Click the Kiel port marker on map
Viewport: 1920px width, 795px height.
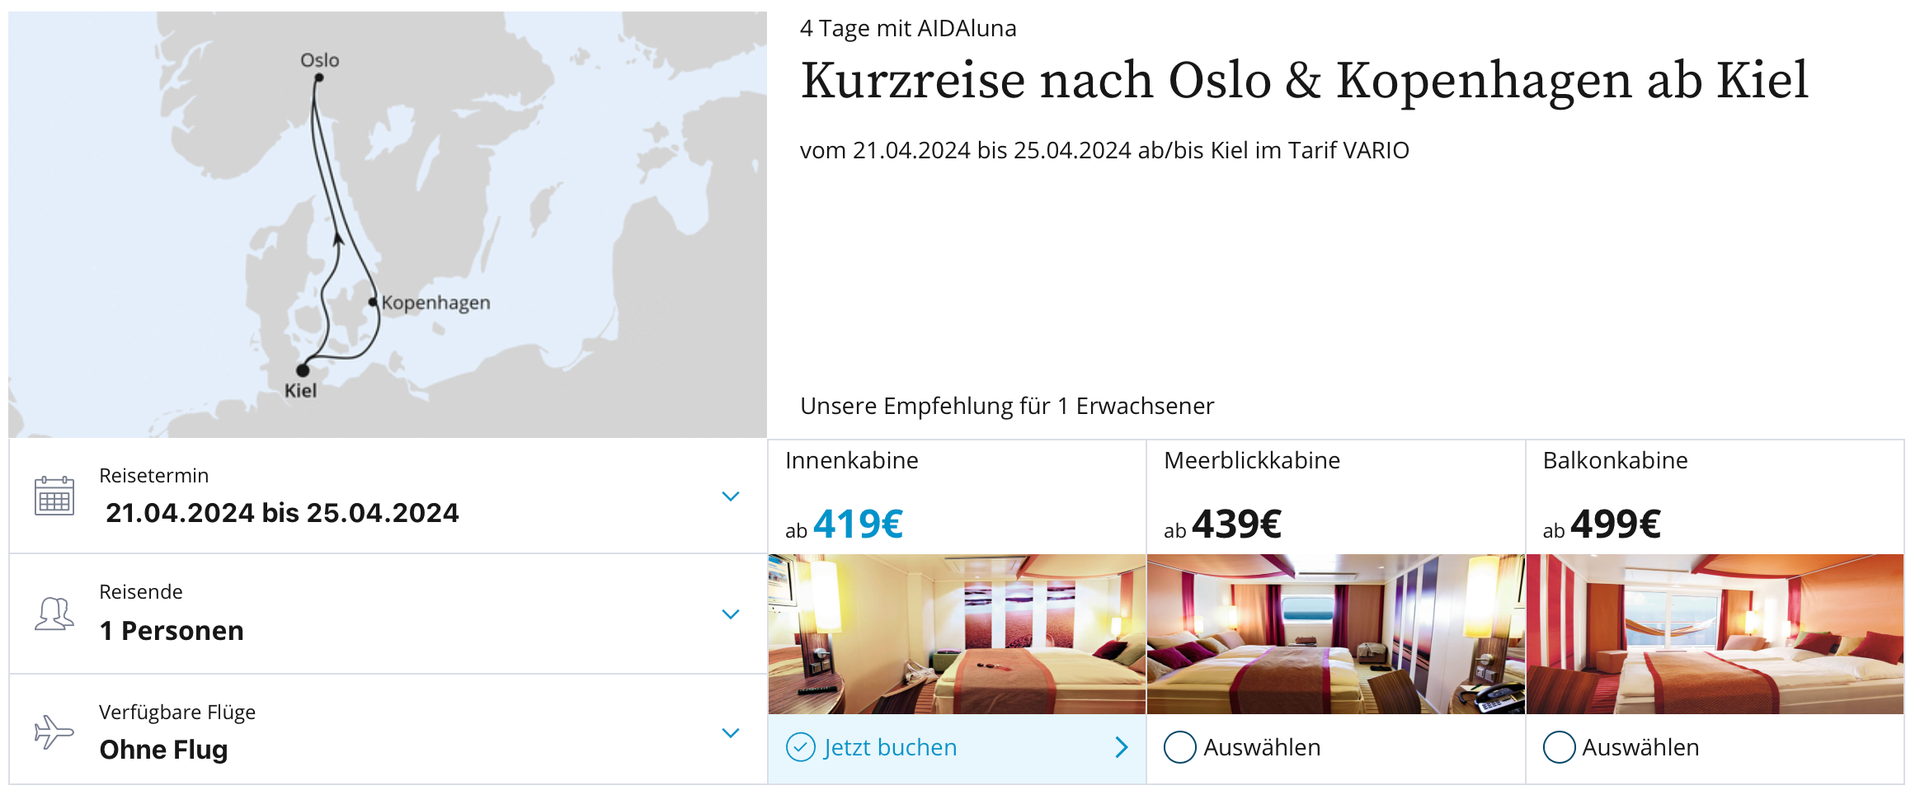point(303,370)
